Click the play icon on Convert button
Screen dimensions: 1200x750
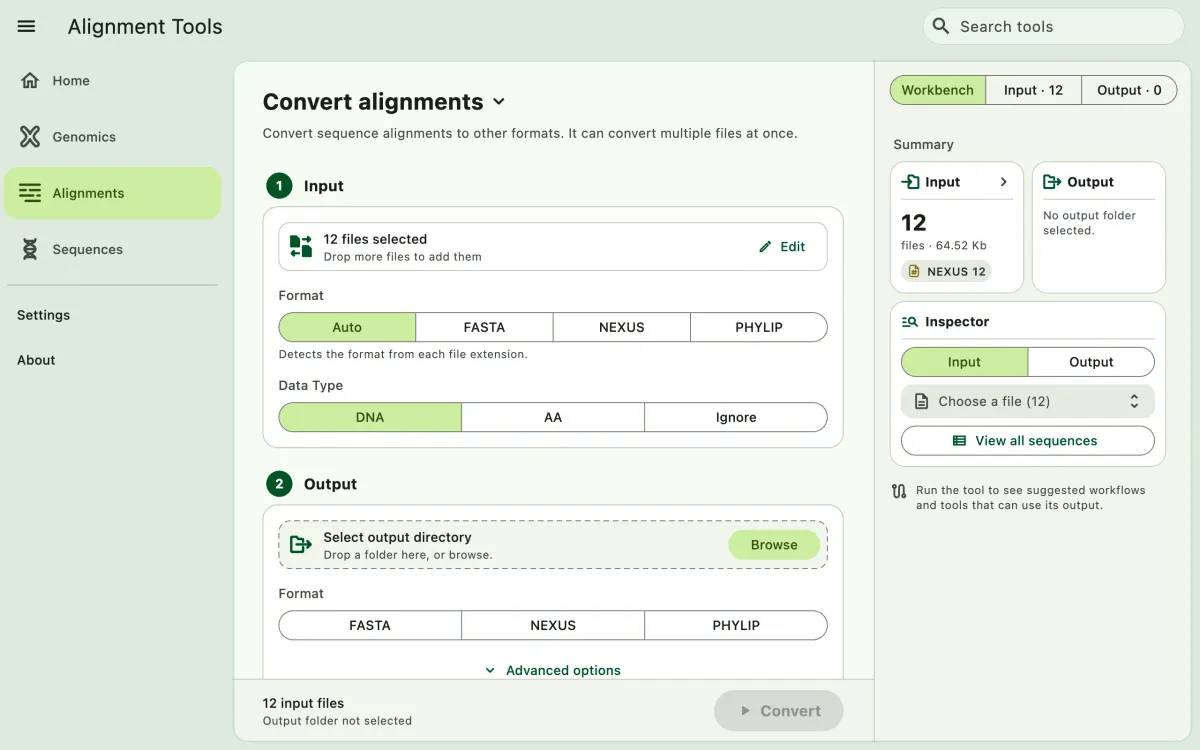[745, 711]
